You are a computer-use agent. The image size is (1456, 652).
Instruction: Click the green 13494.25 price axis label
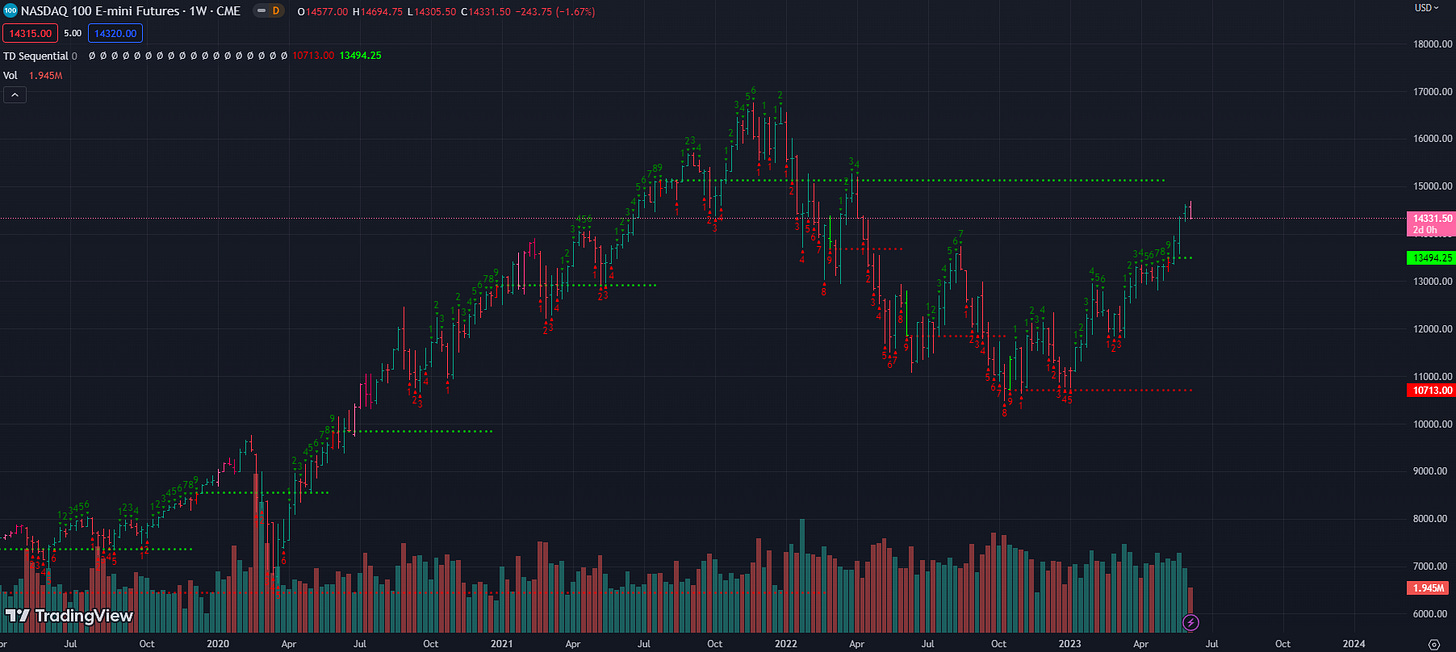click(x=1431, y=258)
